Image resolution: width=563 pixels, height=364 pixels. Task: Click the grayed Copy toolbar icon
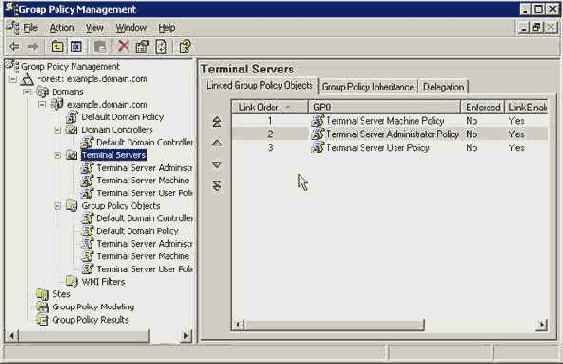pyautogui.click(x=100, y=47)
